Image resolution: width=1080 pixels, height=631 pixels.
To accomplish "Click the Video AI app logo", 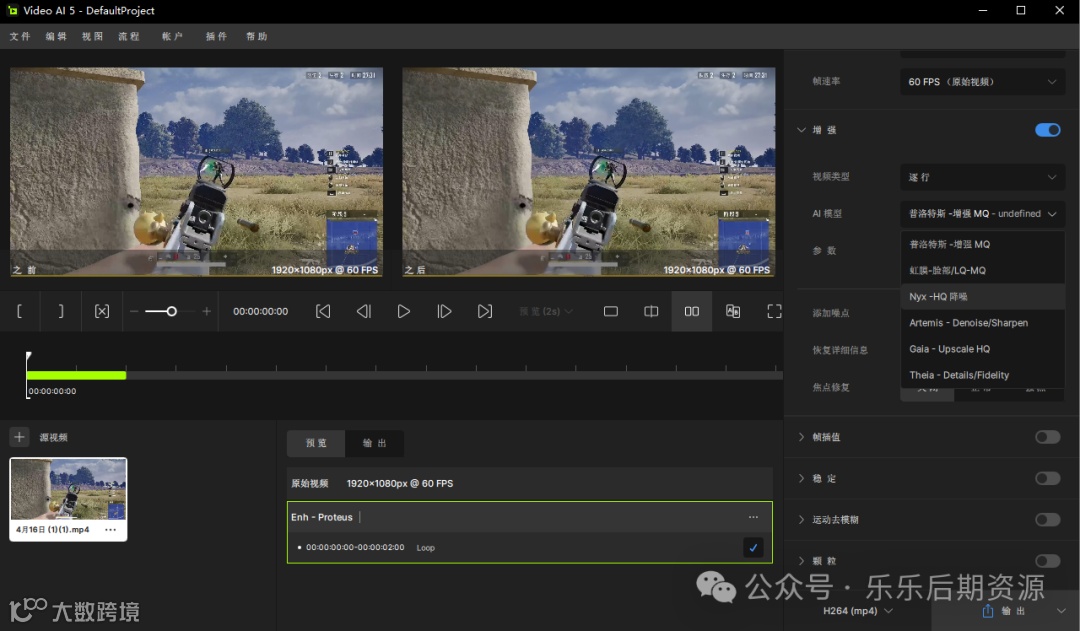I will (12, 10).
